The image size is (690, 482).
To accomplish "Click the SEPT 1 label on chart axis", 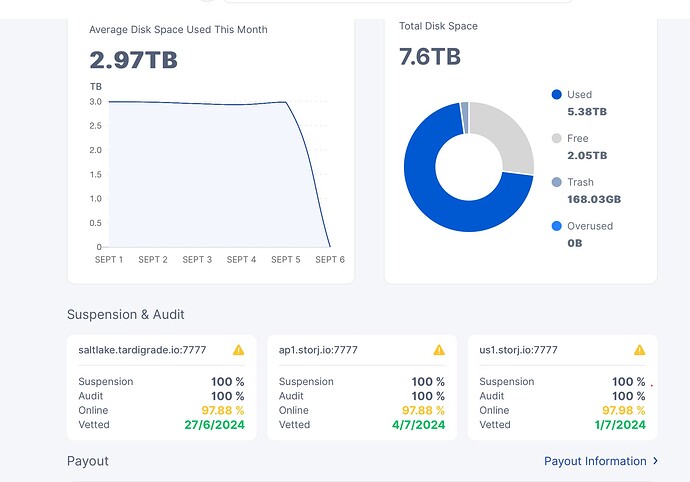I will (109, 260).
